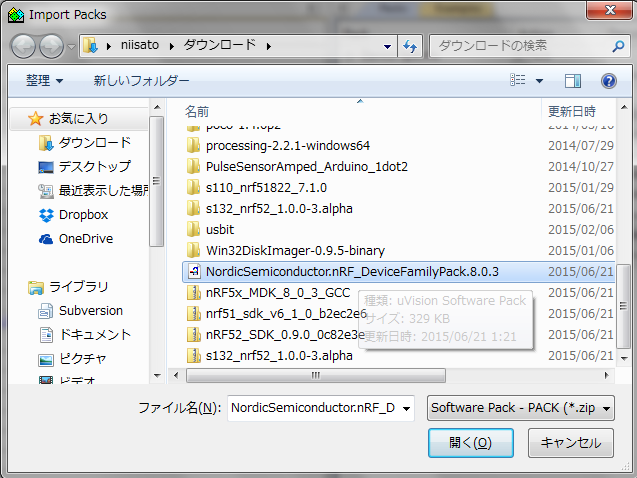Click the change view icon in the toolbar
Viewport: 637px width, 478px height.
(x=518, y=80)
